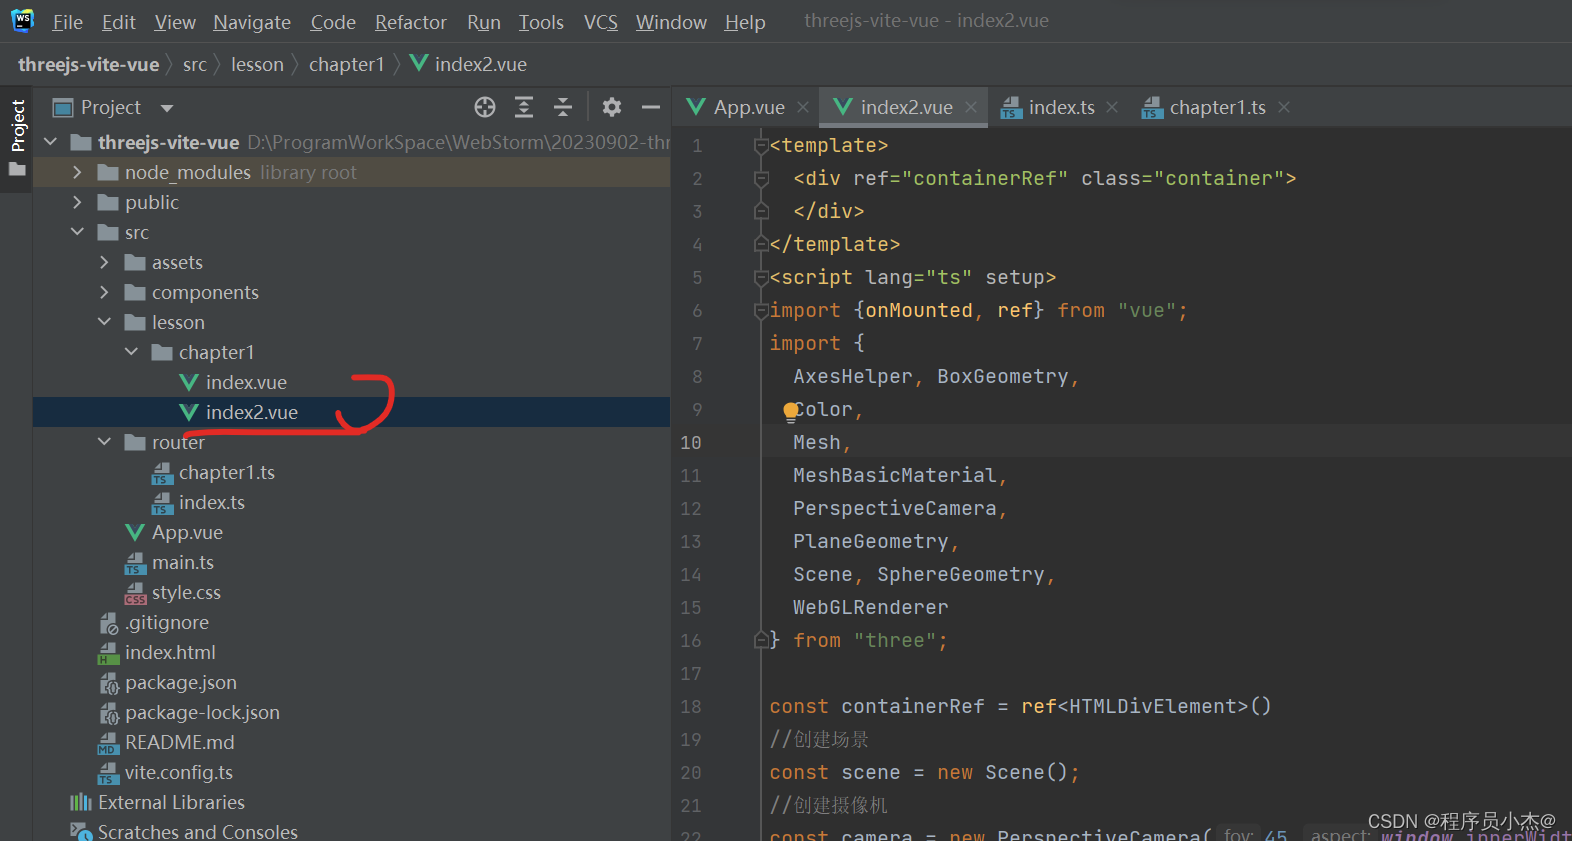
Task: Select package-lock.json in the project tree
Action: pyautogui.click(x=202, y=712)
